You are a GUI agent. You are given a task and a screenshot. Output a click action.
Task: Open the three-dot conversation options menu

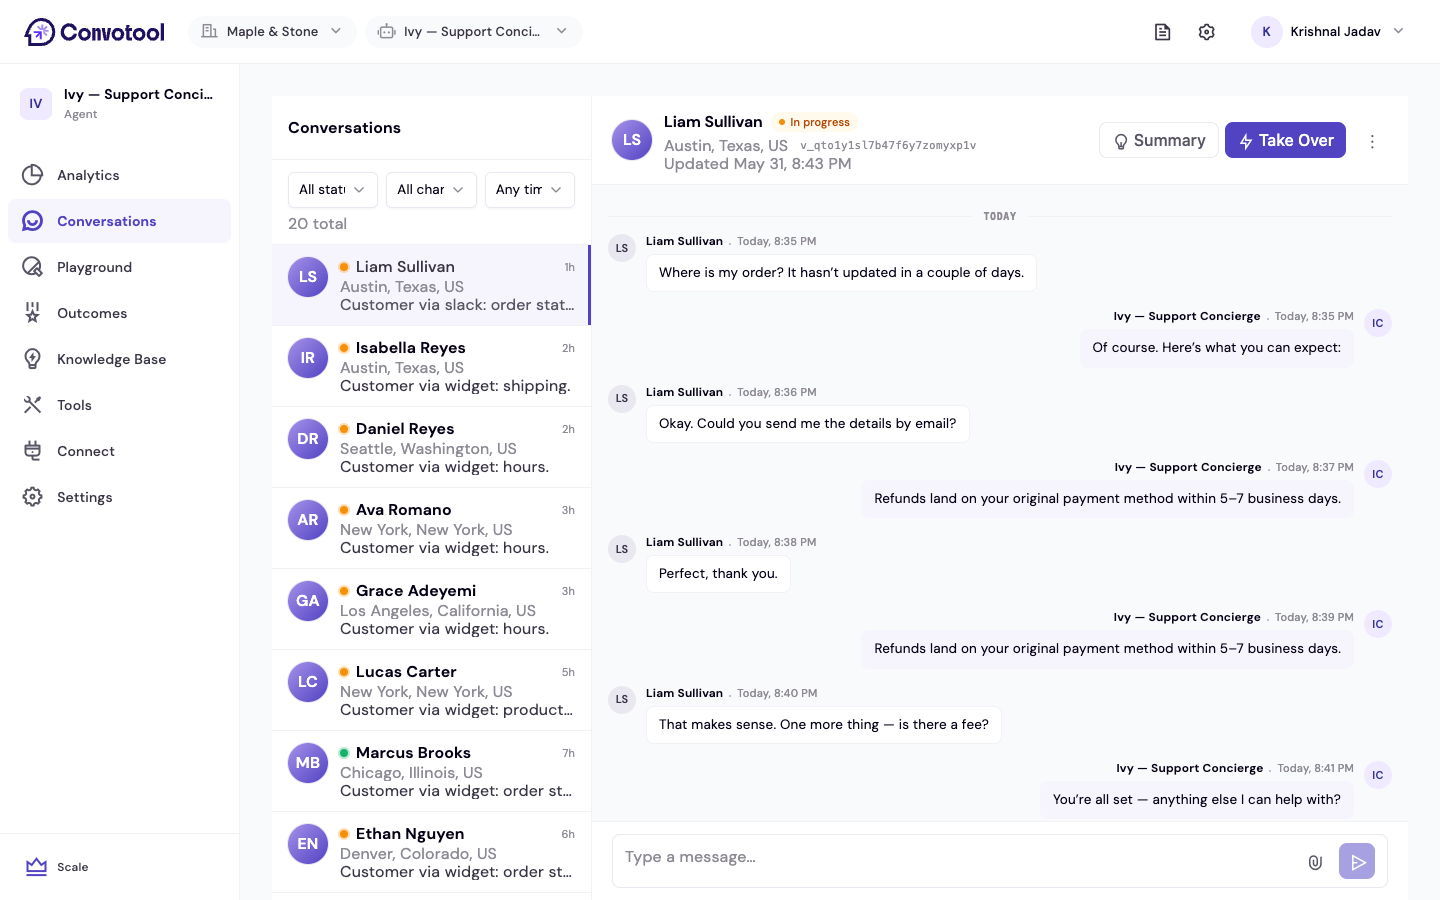pyautogui.click(x=1372, y=141)
